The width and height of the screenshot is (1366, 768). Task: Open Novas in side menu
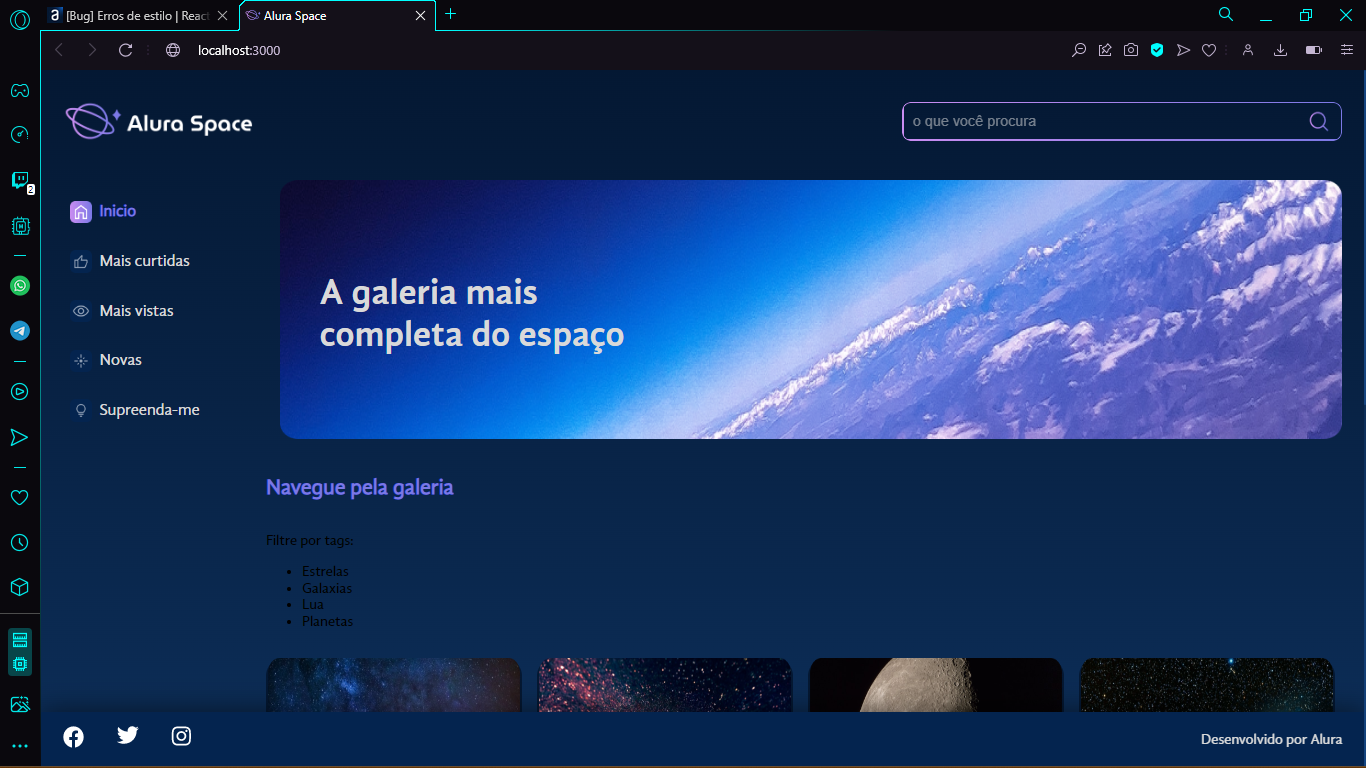(106, 360)
